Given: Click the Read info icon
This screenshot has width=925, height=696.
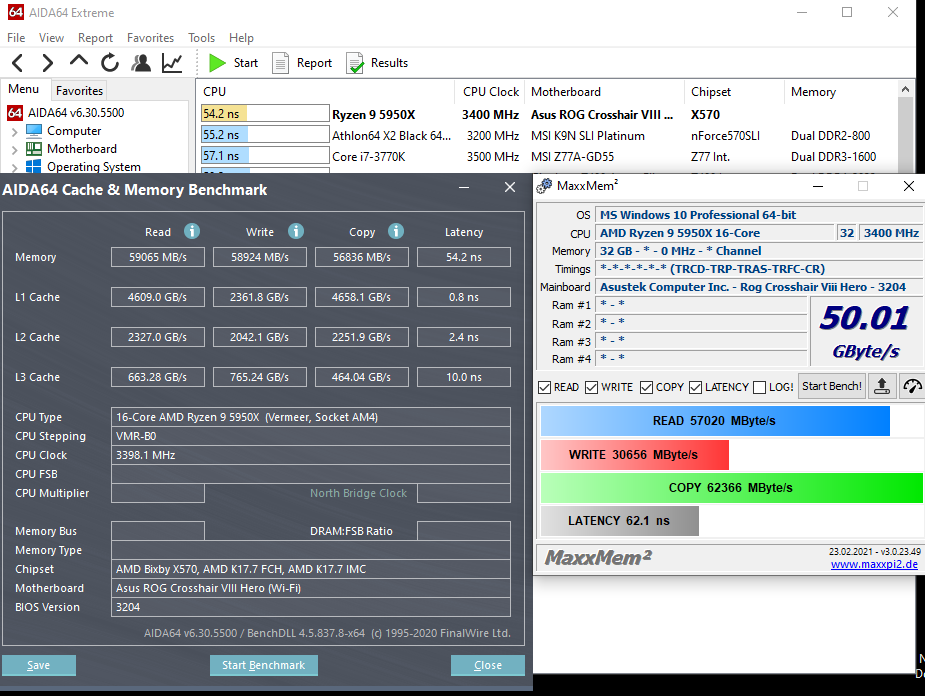Looking at the screenshot, I should 192,231.
